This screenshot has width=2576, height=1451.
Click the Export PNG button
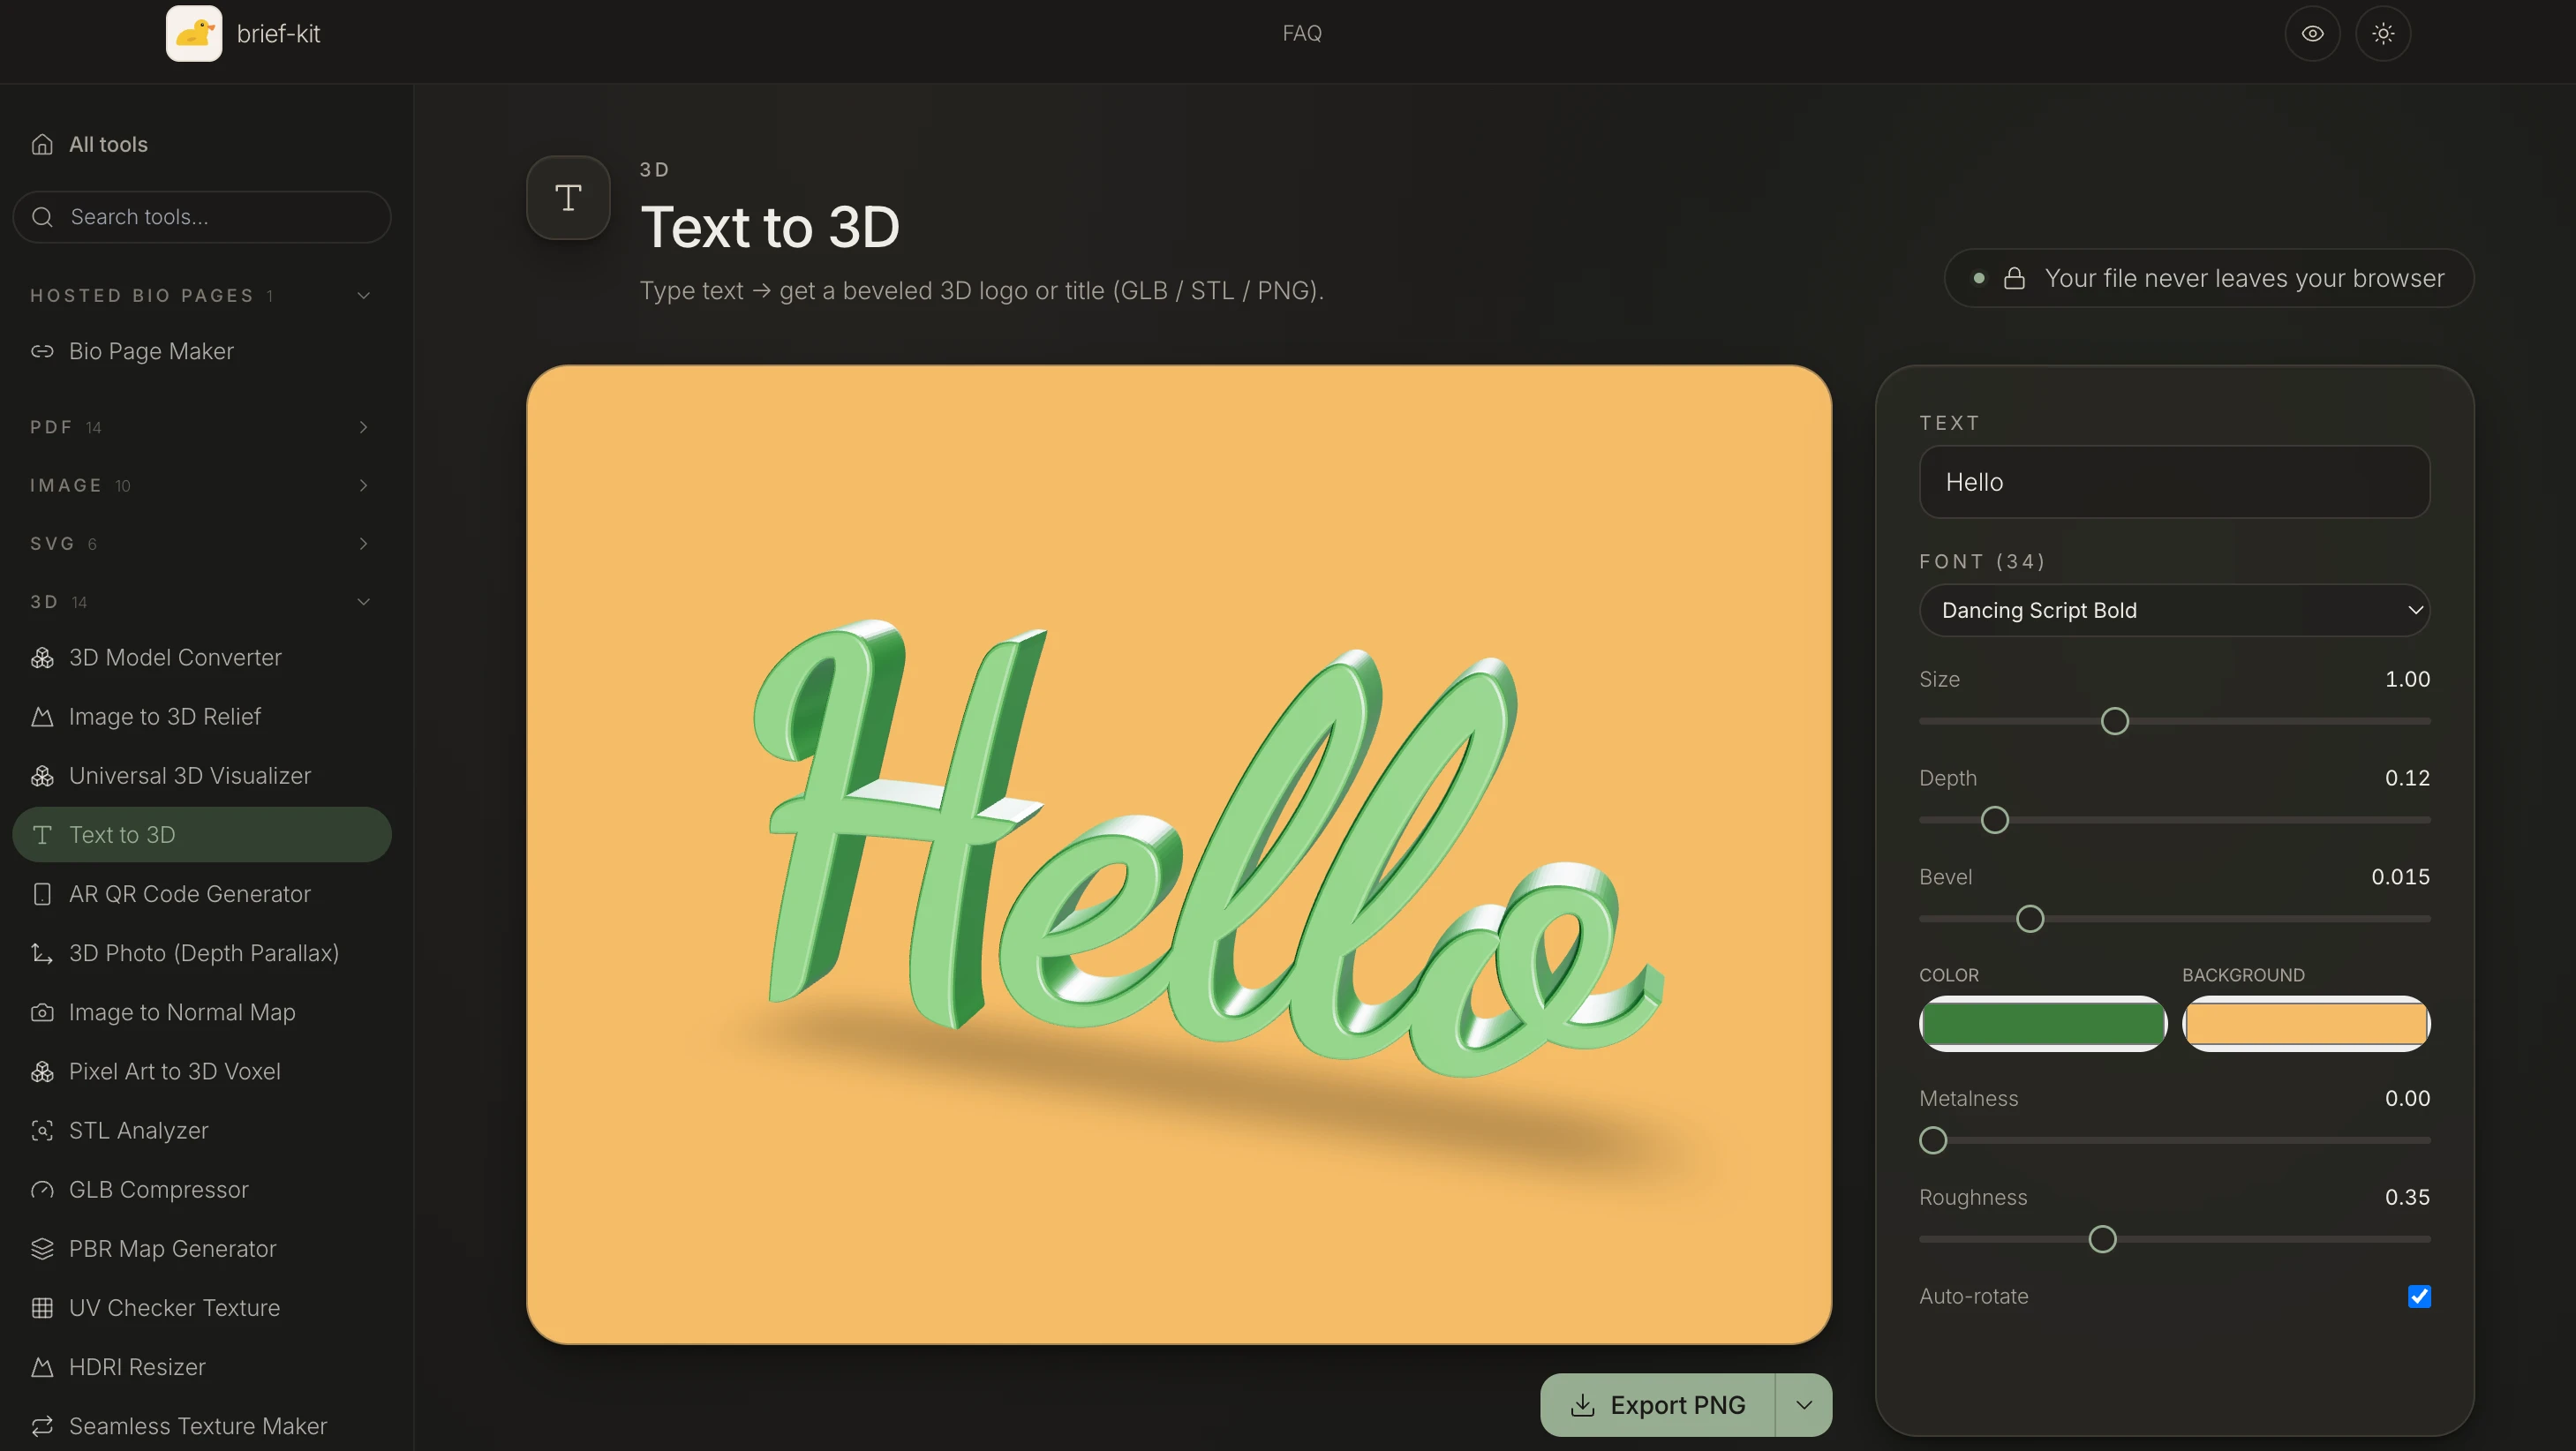click(x=1658, y=1405)
